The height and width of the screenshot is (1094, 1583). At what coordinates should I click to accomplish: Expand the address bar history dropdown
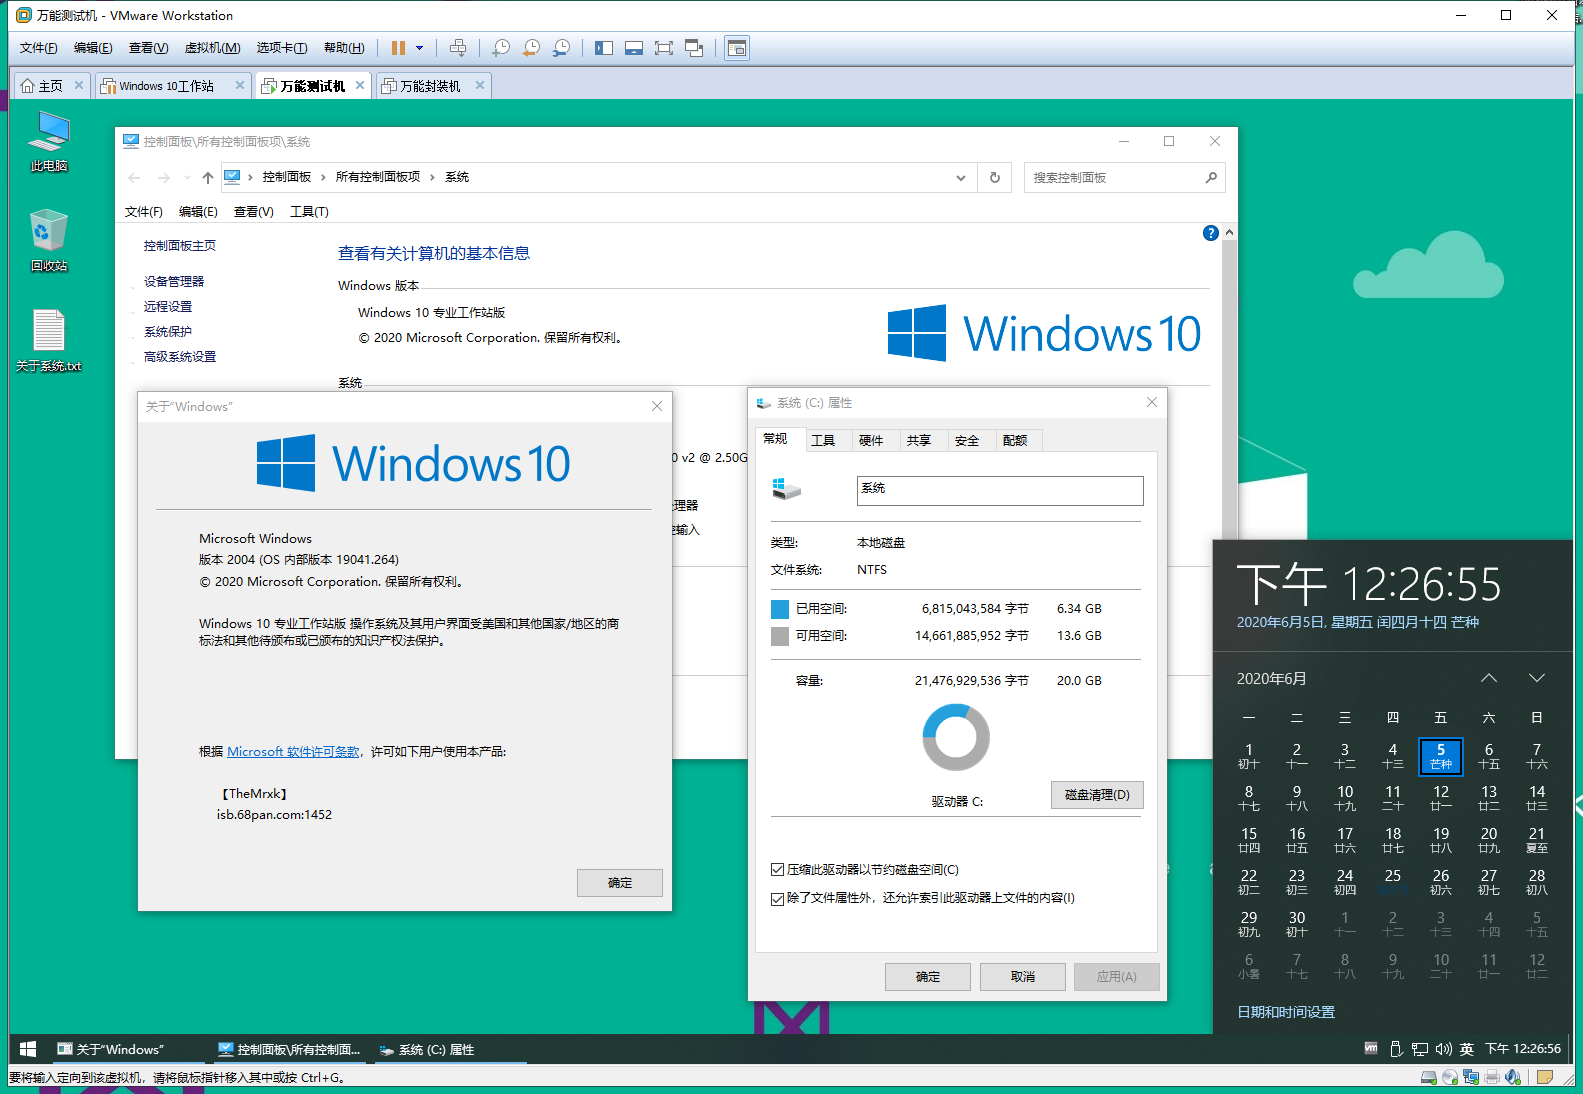pos(960,178)
